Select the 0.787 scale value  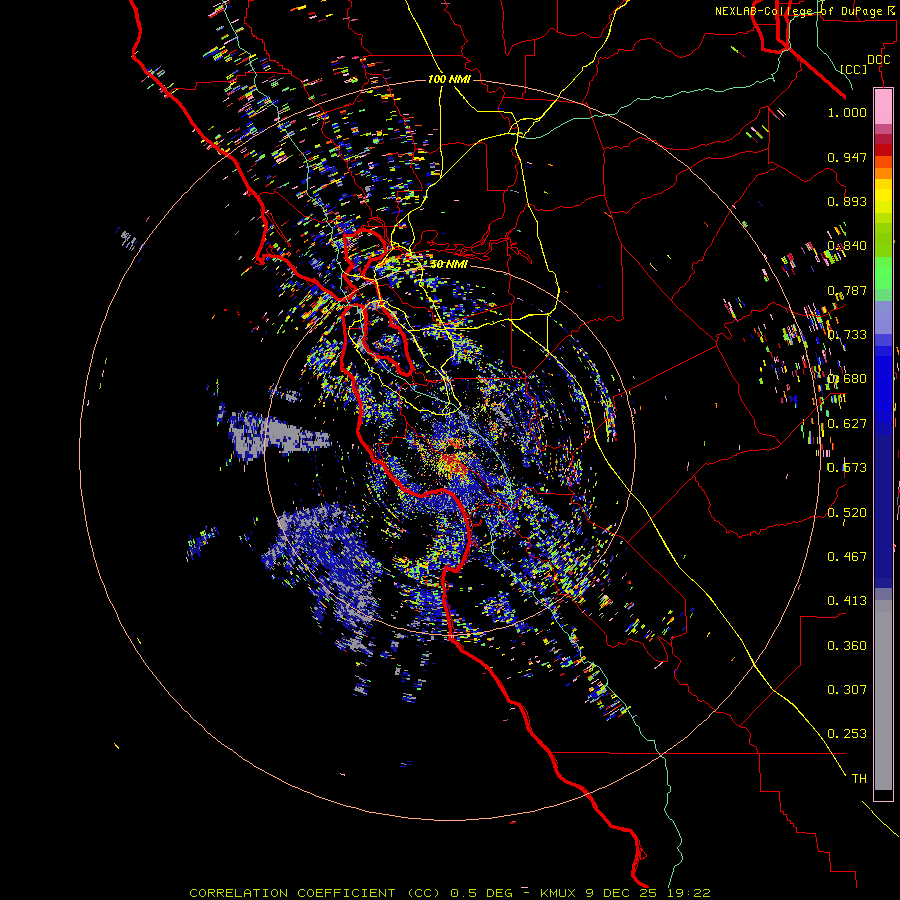847,290
